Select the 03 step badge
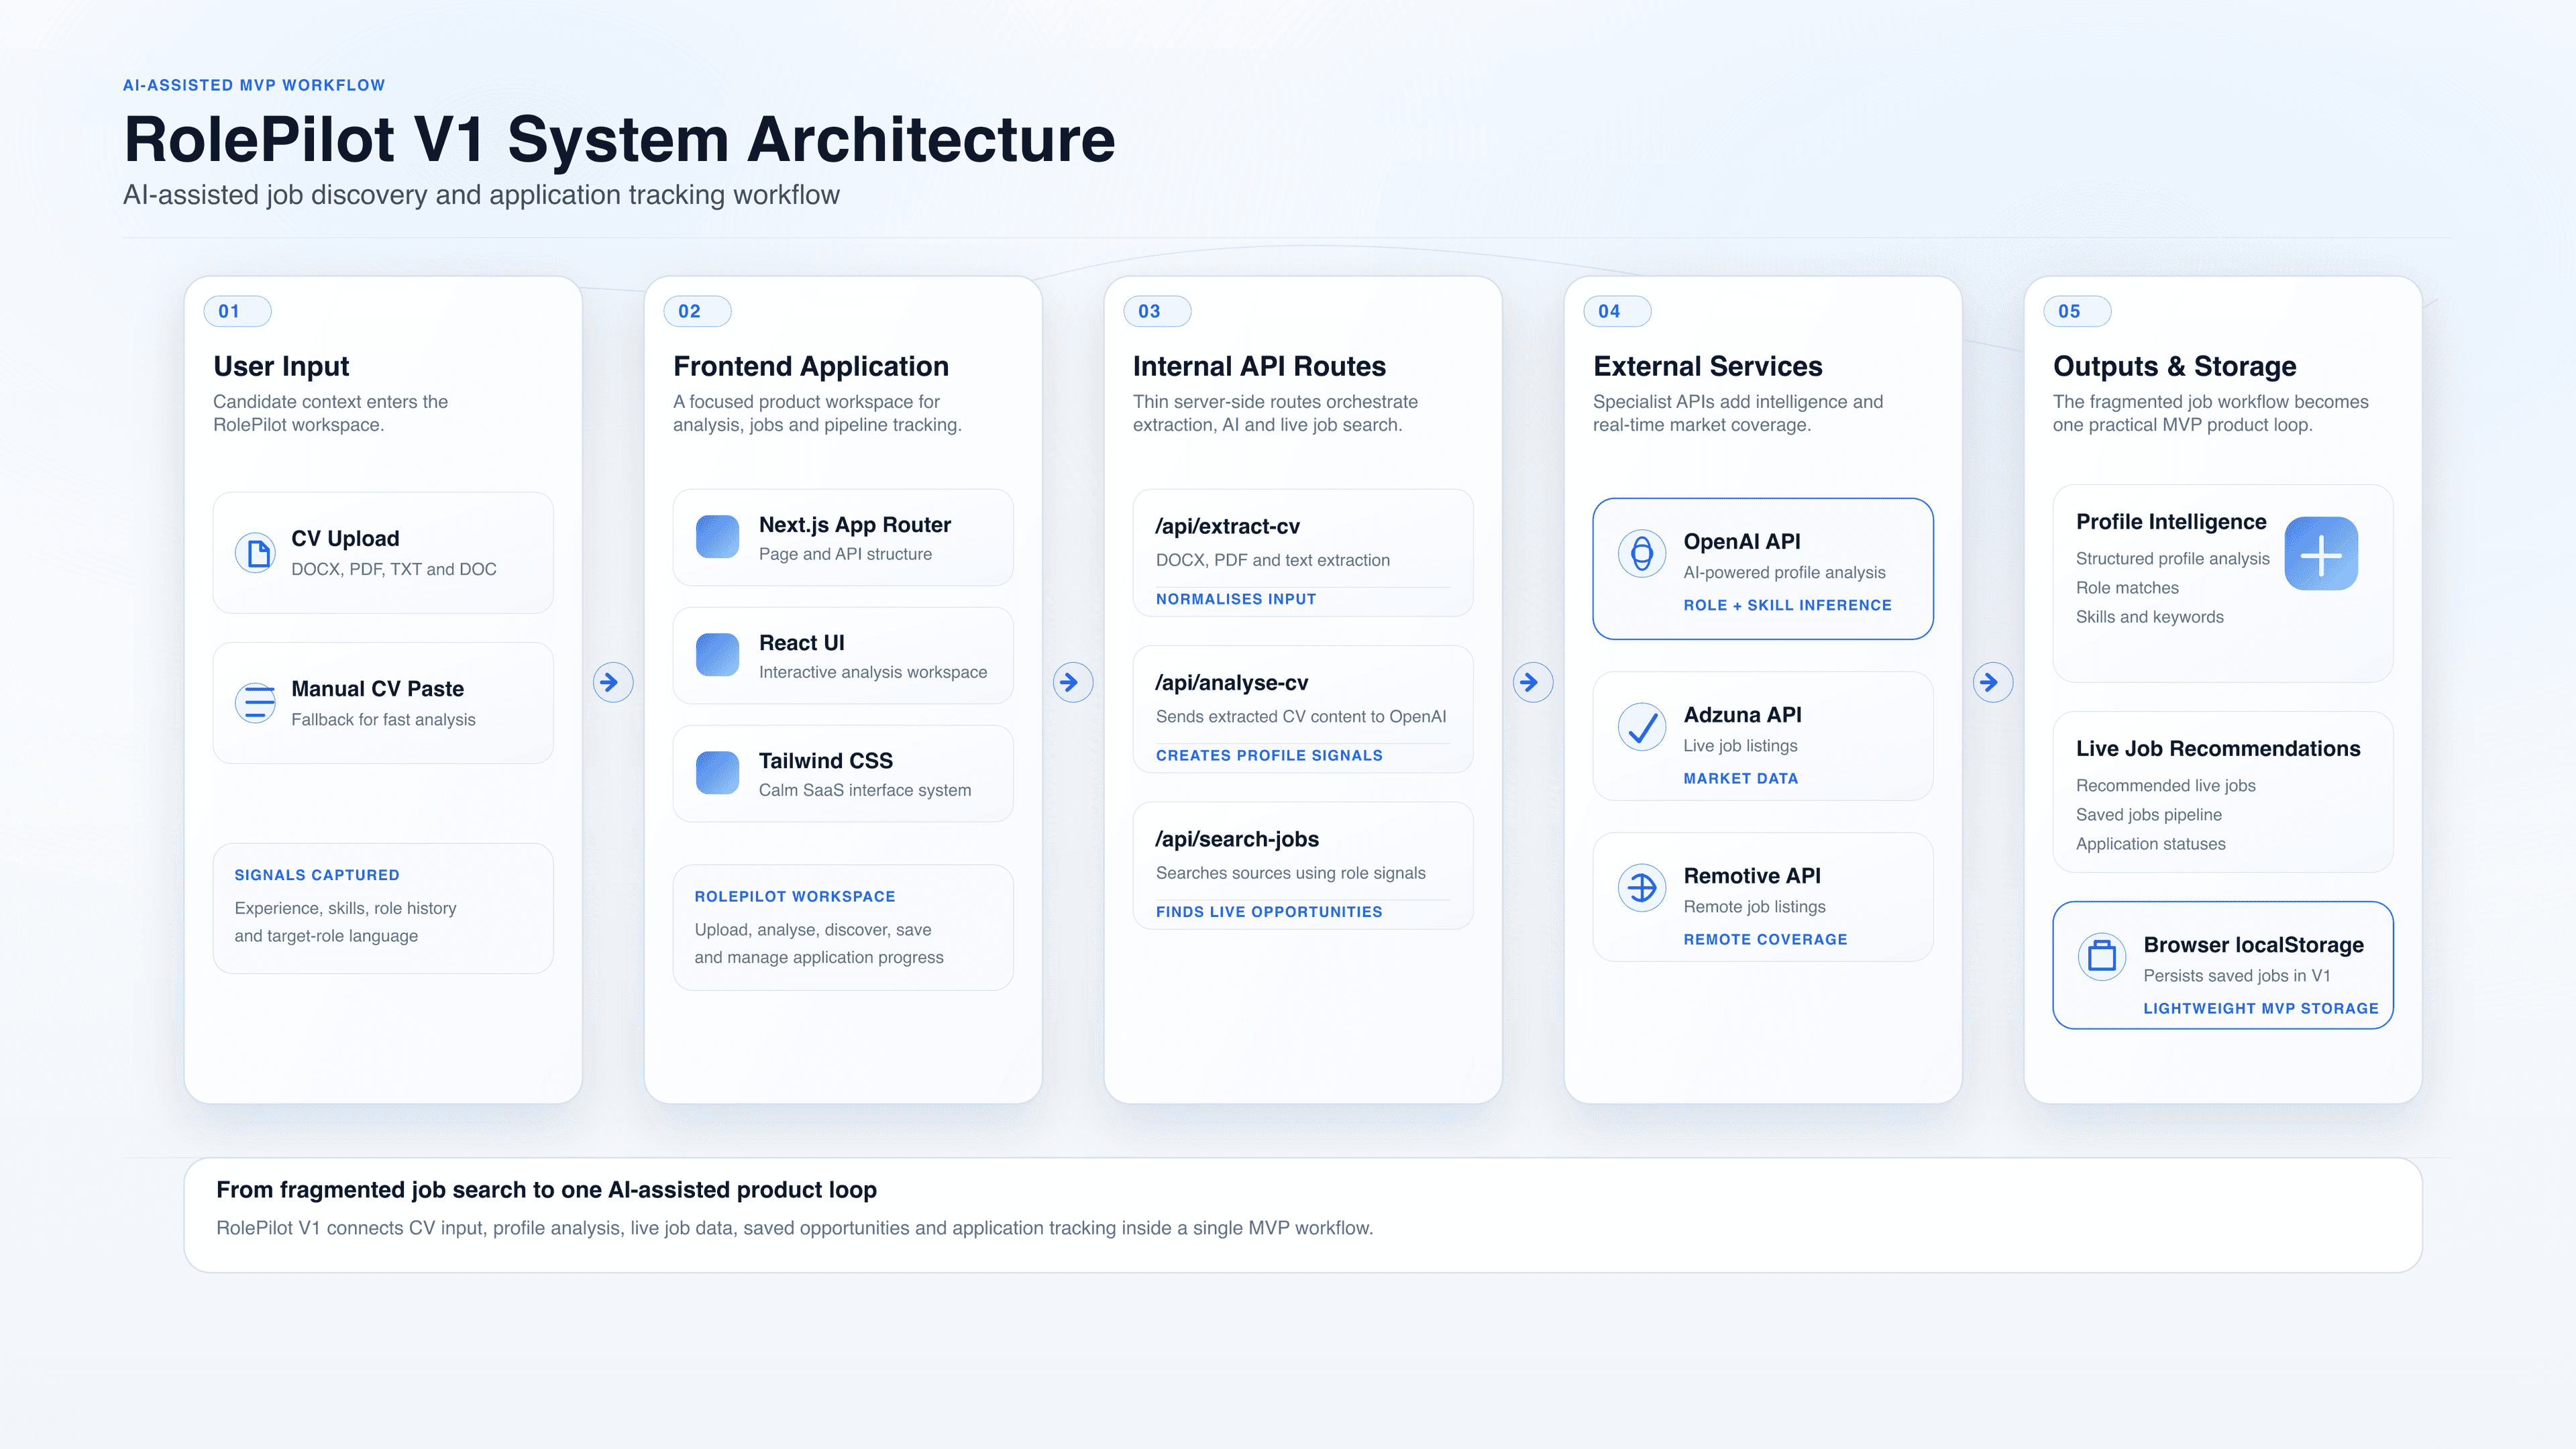The image size is (2576, 1449). 1157,311
